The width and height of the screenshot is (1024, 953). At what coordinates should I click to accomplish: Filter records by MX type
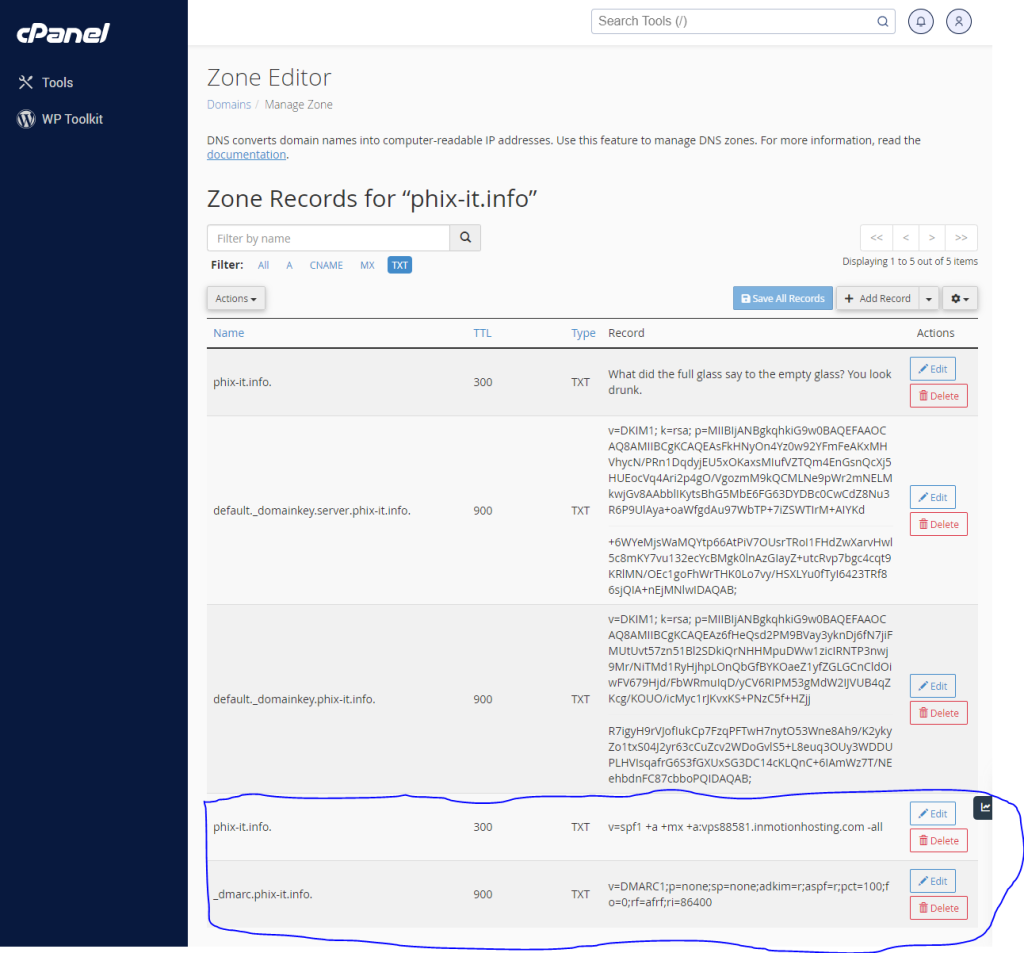pyautogui.click(x=367, y=265)
